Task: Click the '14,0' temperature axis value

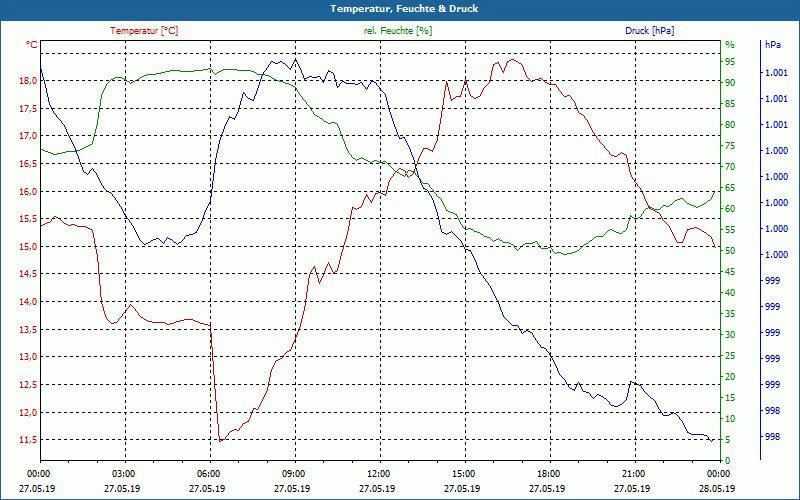Action: point(29,302)
